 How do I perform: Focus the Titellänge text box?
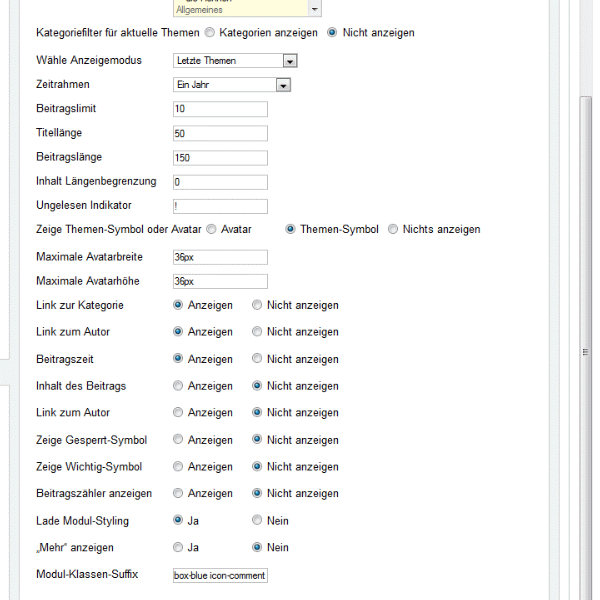coord(220,134)
